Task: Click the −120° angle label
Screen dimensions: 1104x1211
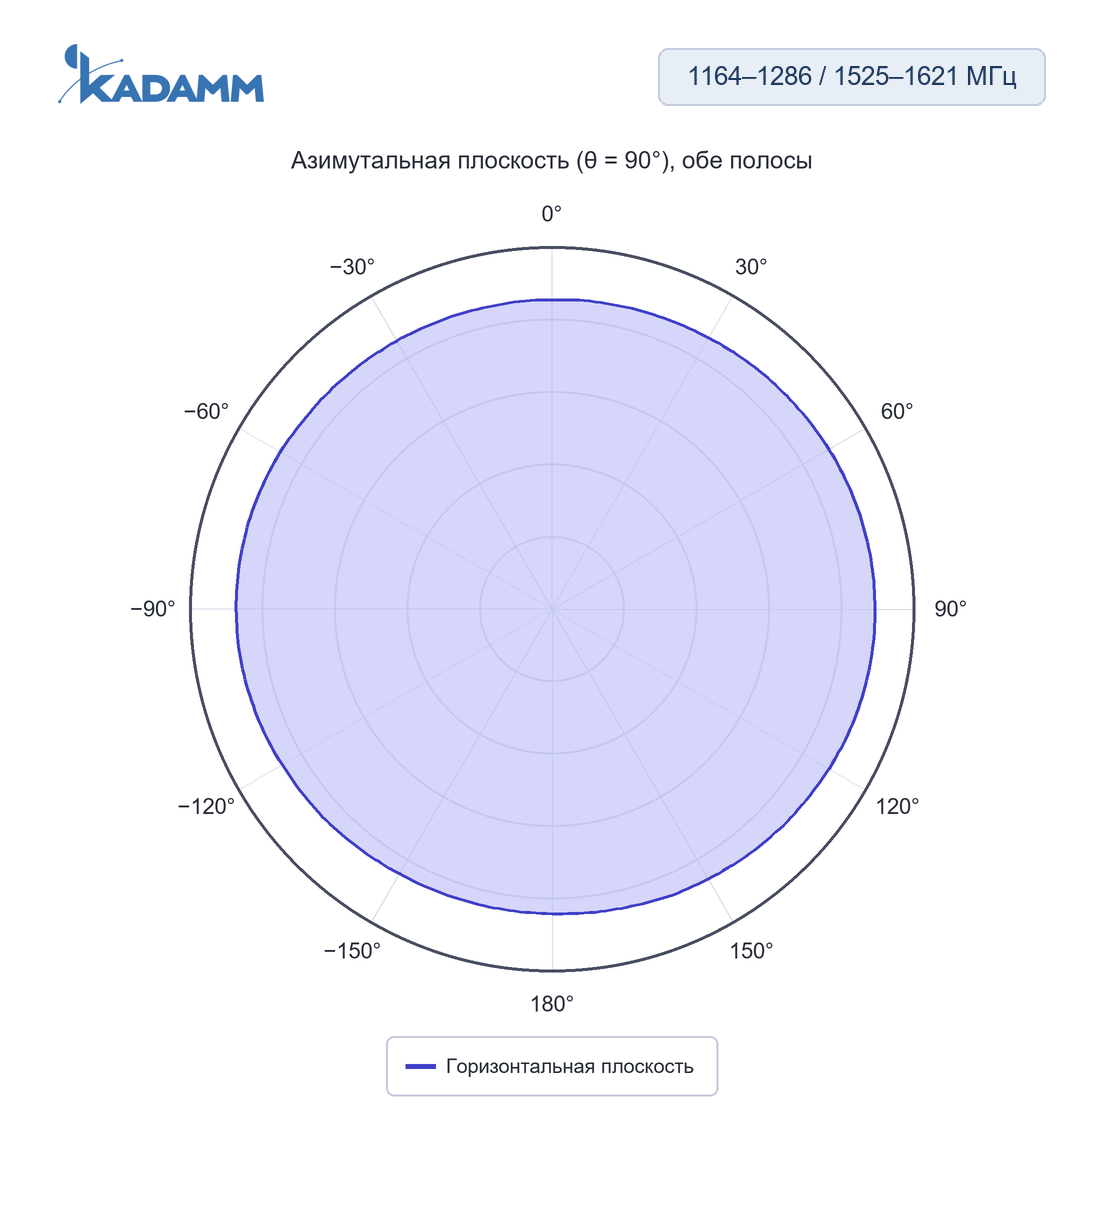Action: tap(206, 806)
